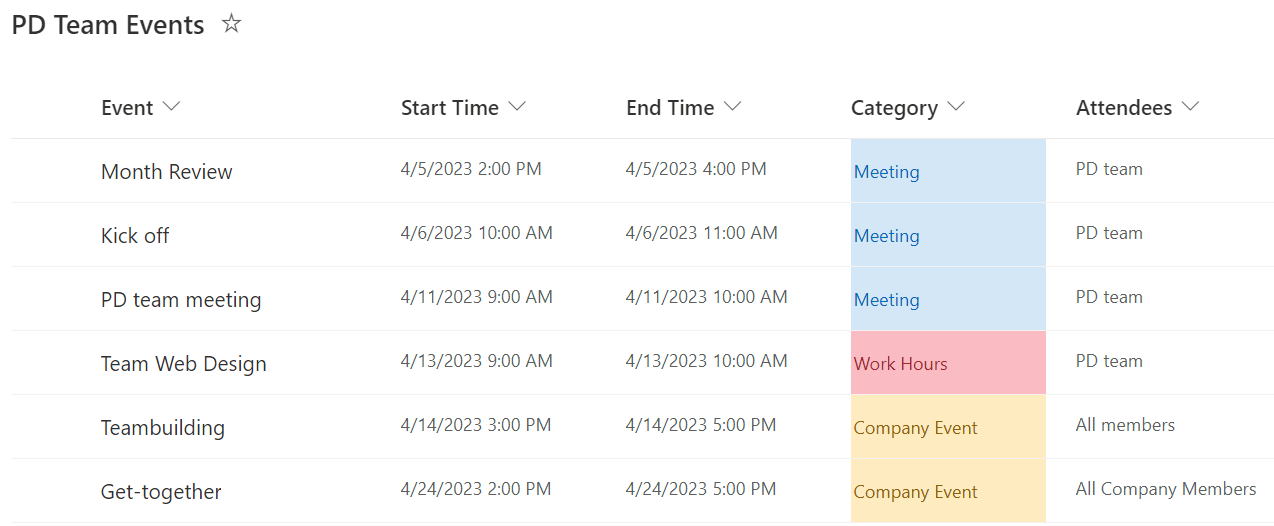This screenshot has width=1274, height=526.
Task: Open the Attendees column dropdown arrow
Action: [1190, 107]
